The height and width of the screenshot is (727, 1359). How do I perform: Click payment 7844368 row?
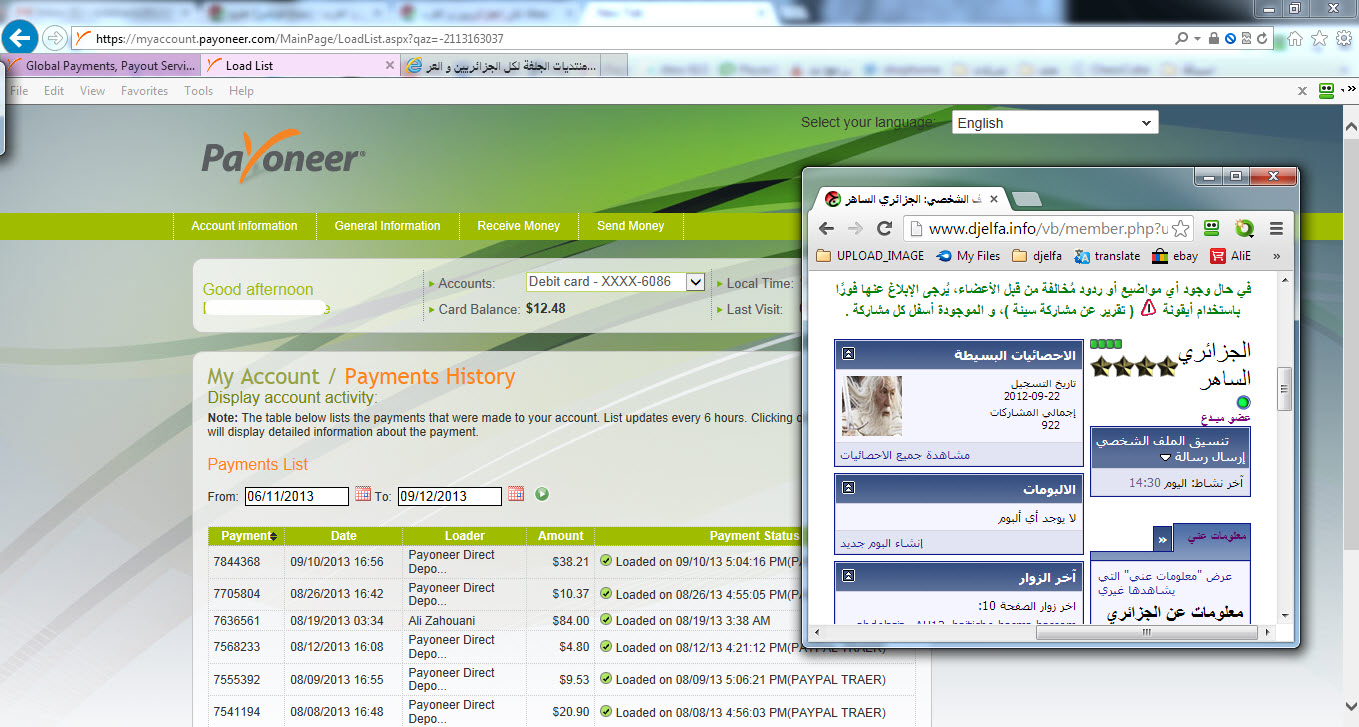pos(561,562)
